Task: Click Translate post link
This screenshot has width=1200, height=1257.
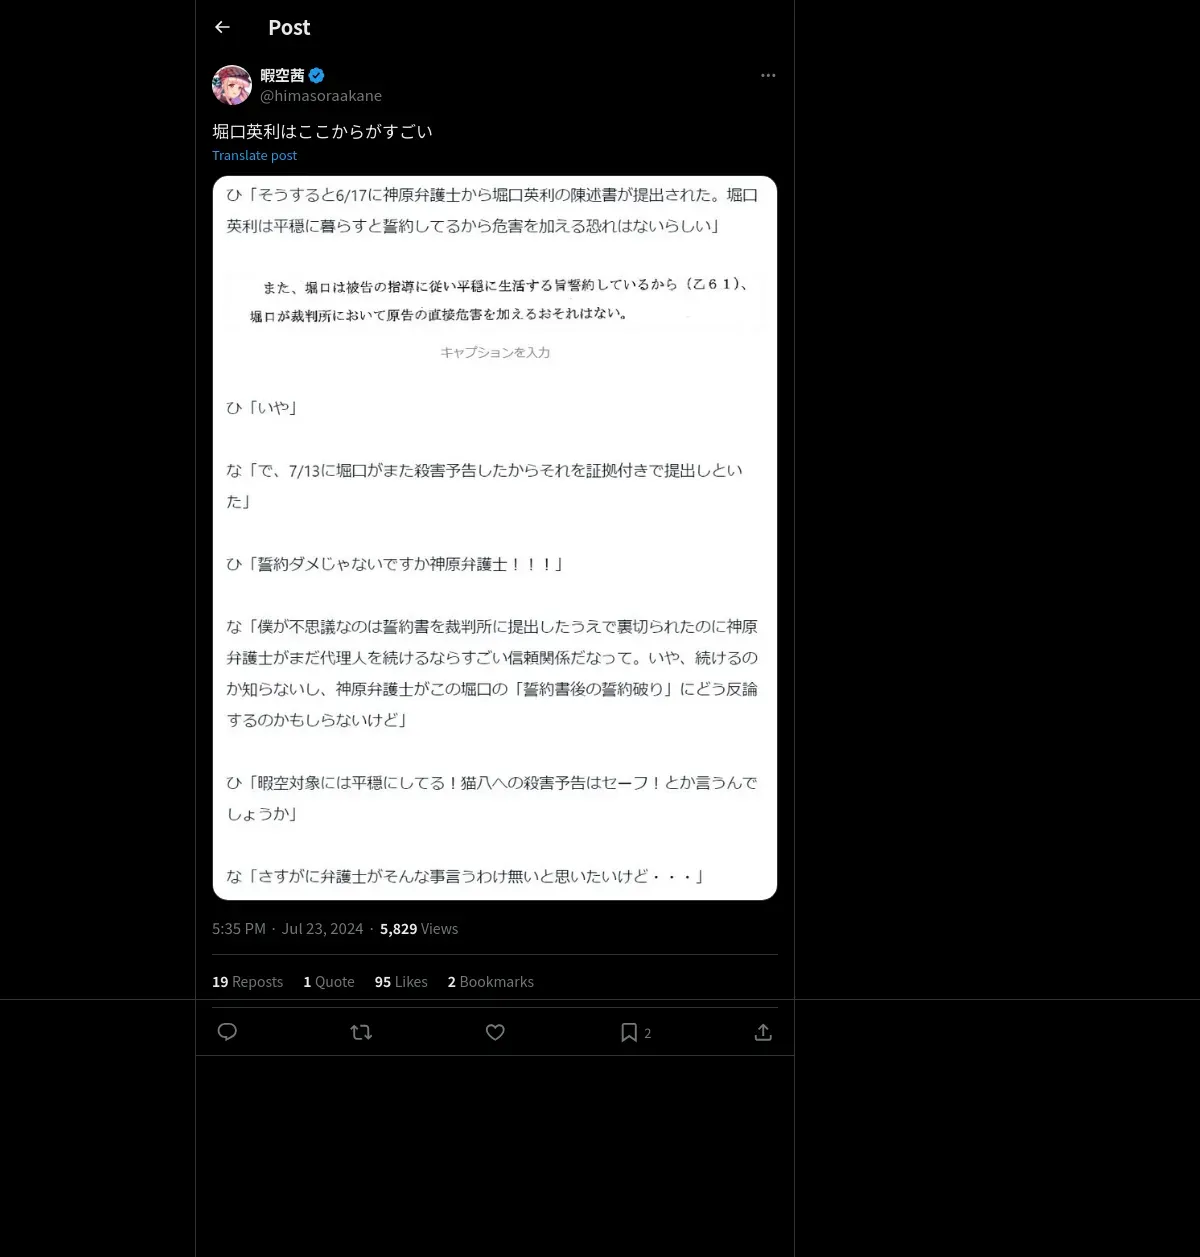Action: pos(254,155)
